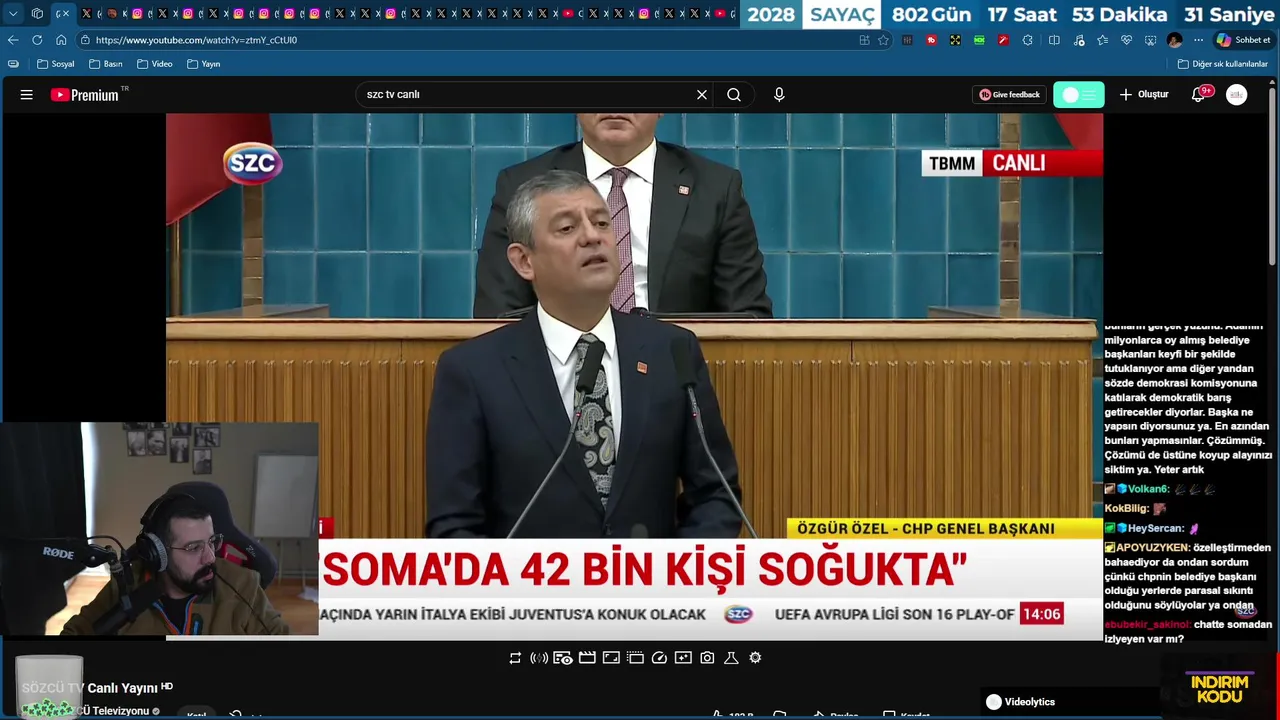Open the tab list dropdown arrow
Viewport: 1280px width, 720px height.
tap(13, 14)
